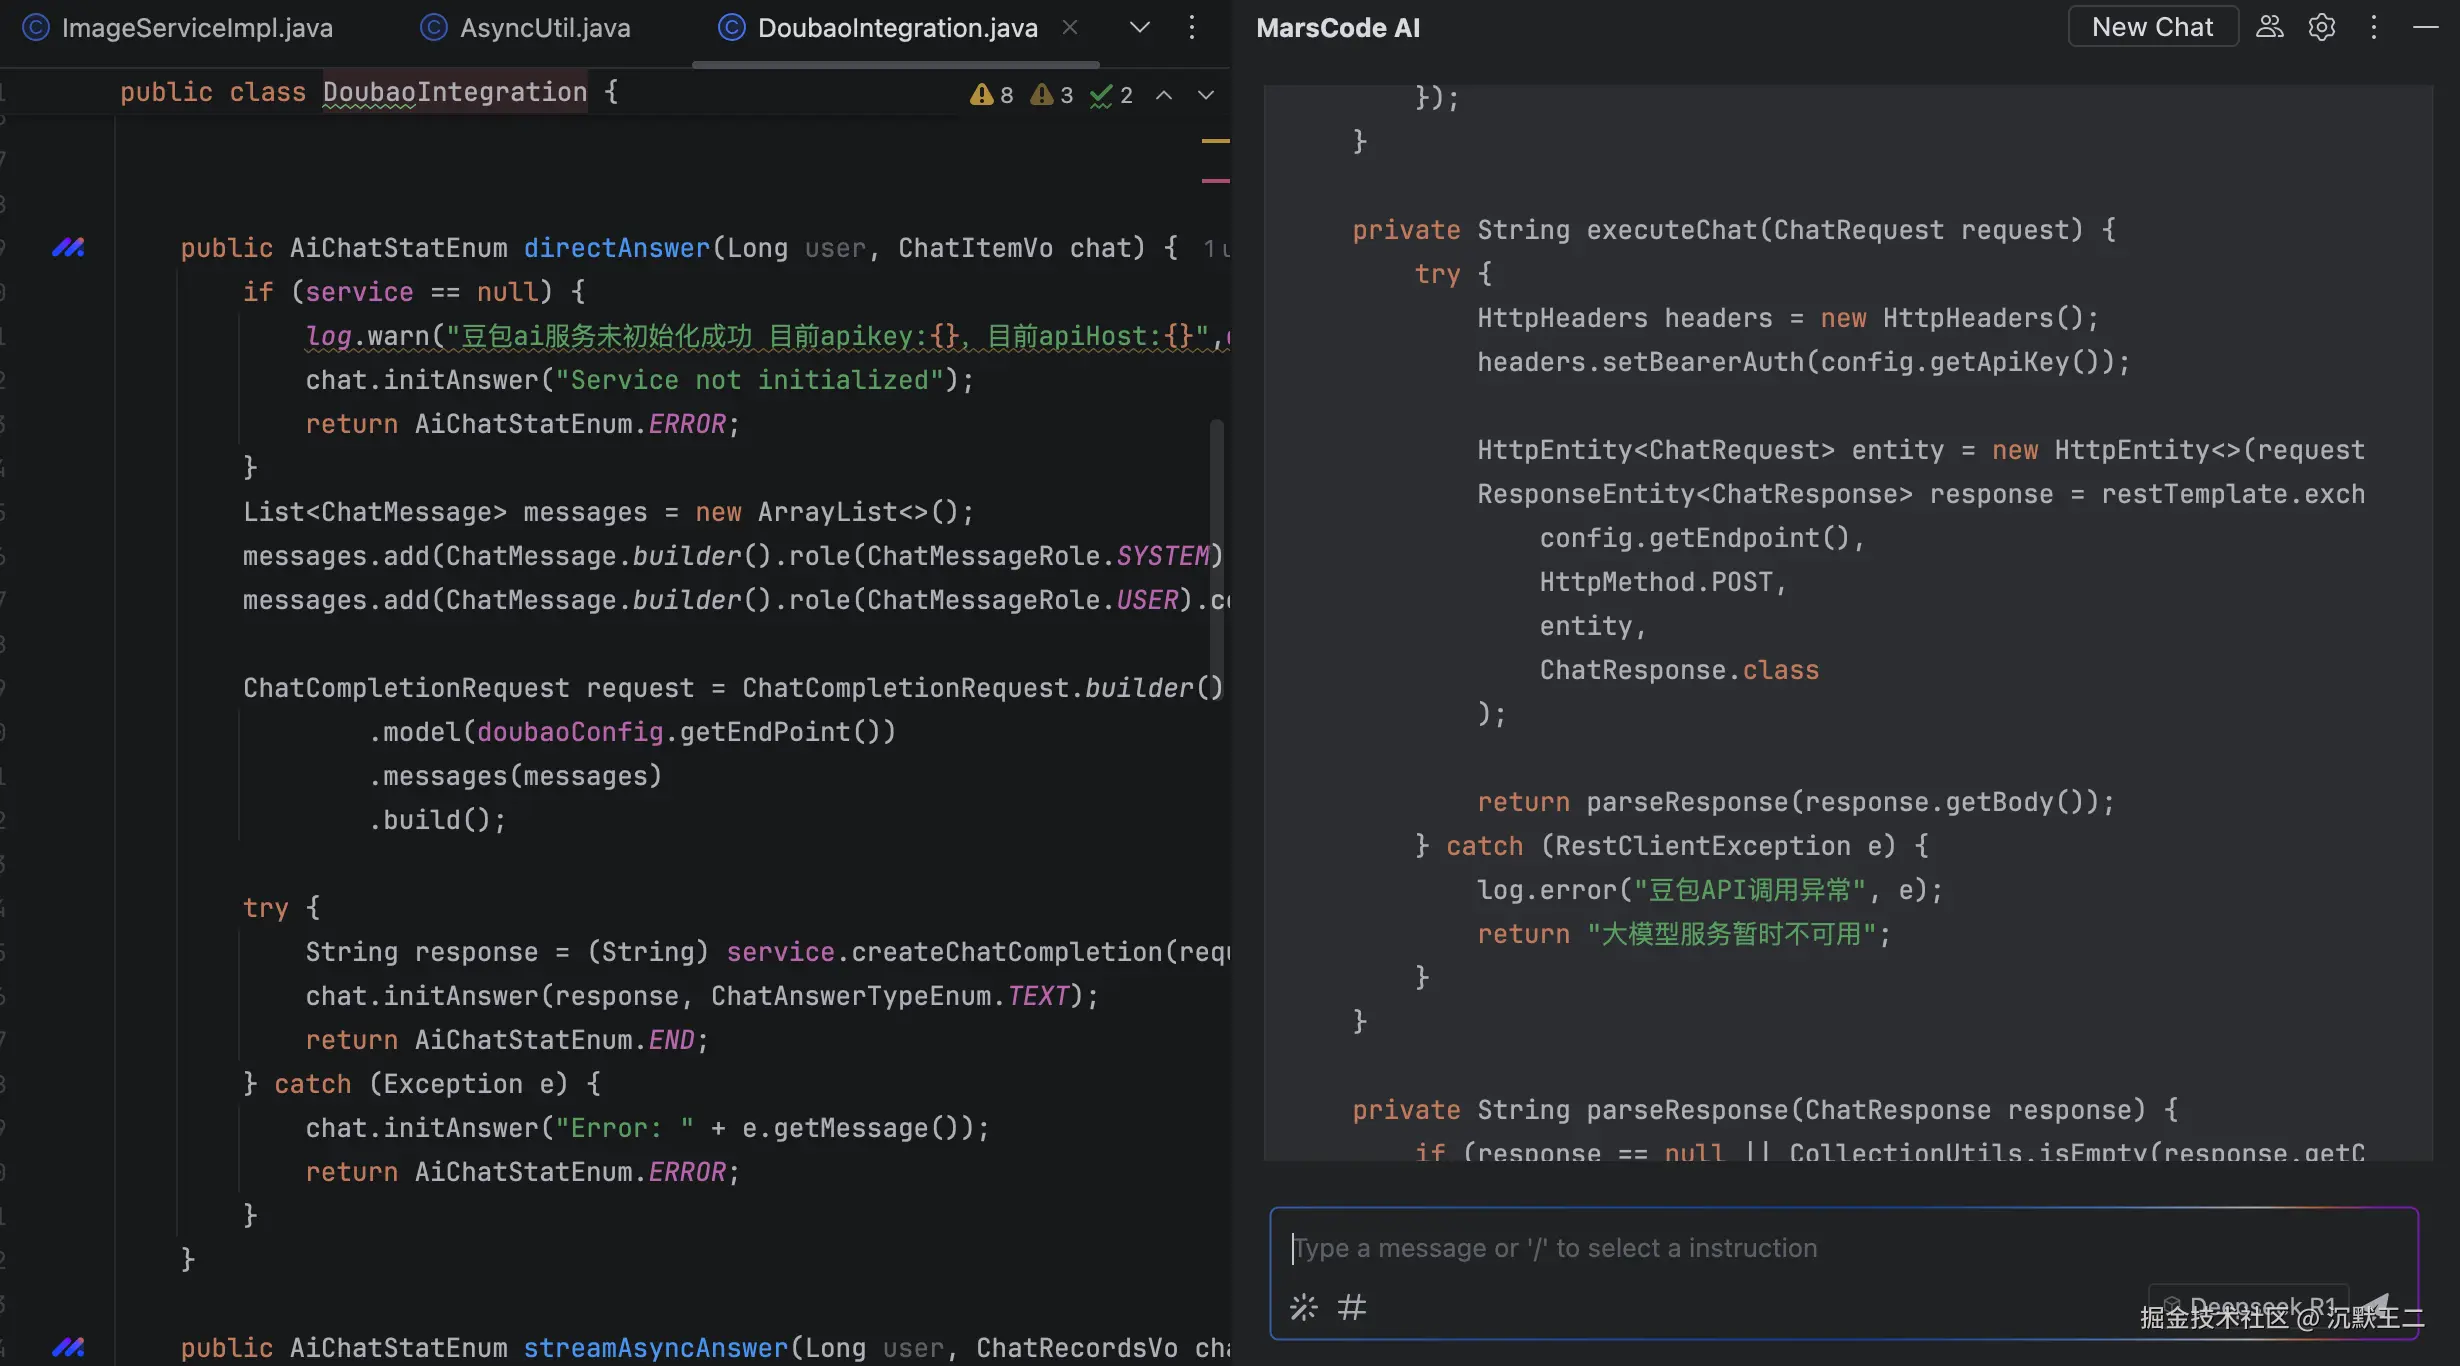This screenshot has width=2460, height=1366.
Task: Jump to previous highlighted problem arrow
Action: [1164, 95]
